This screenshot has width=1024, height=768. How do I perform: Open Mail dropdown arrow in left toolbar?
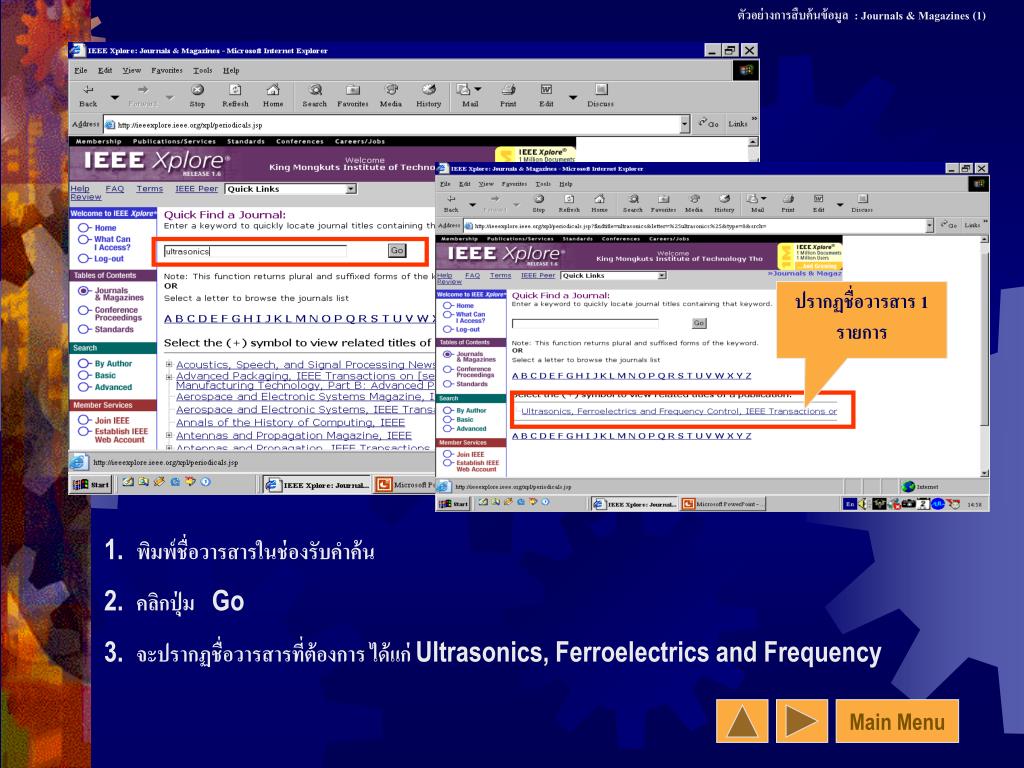(478, 89)
